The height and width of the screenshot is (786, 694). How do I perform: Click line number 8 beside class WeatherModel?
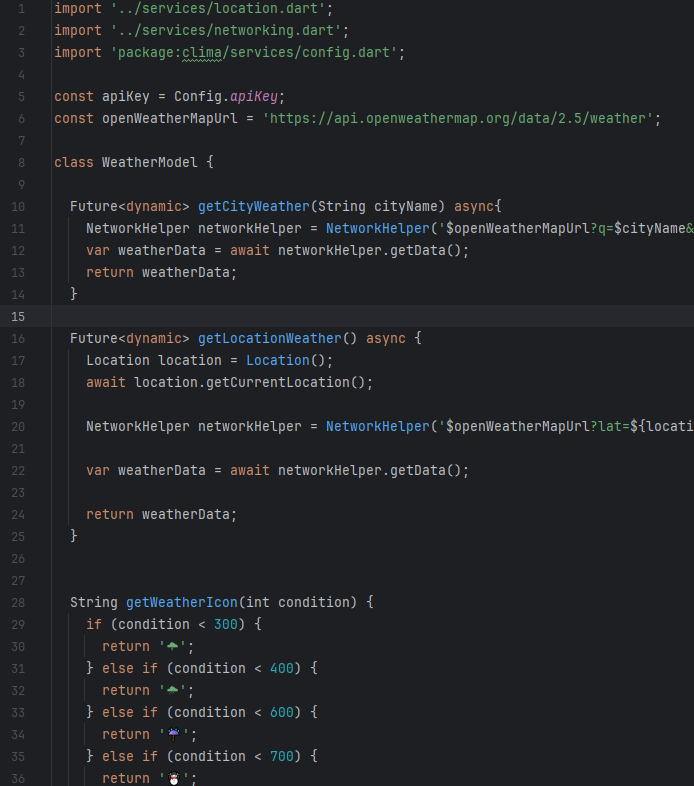click(x=21, y=163)
